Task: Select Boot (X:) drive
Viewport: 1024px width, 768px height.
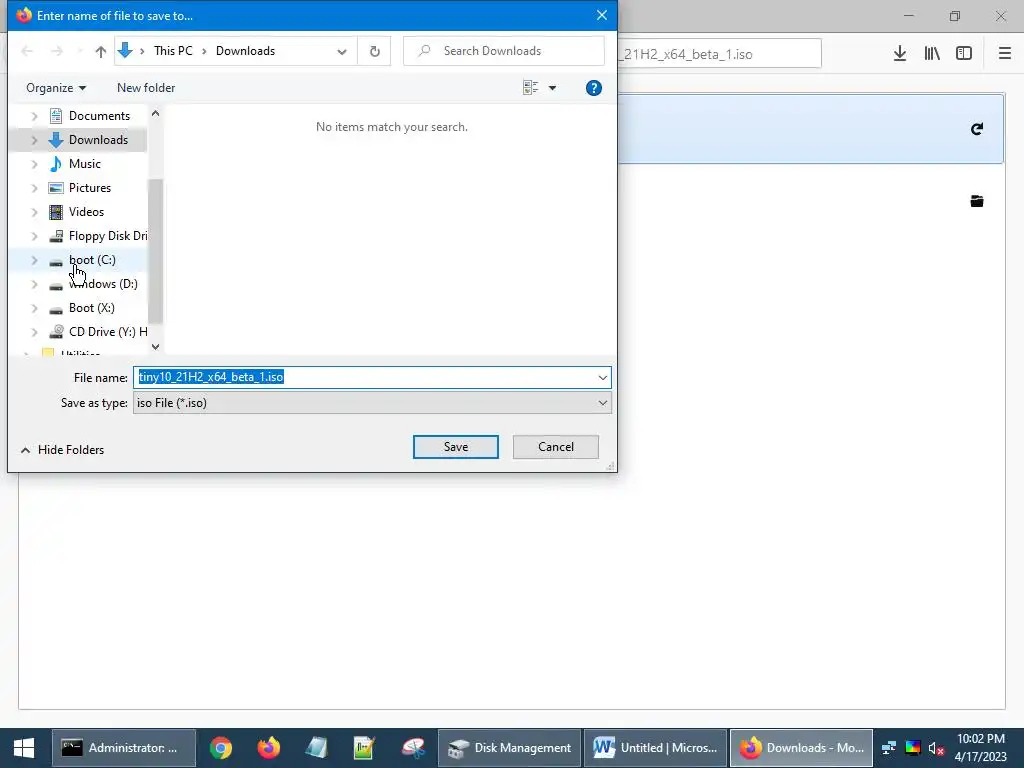Action: coord(91,308)
